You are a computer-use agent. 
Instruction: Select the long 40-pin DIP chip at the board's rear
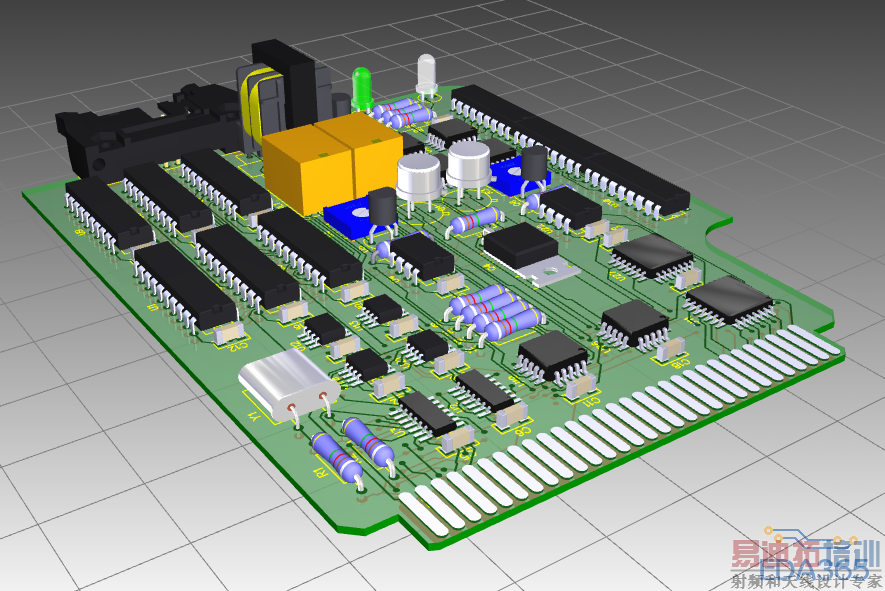[x=570, y=151]
